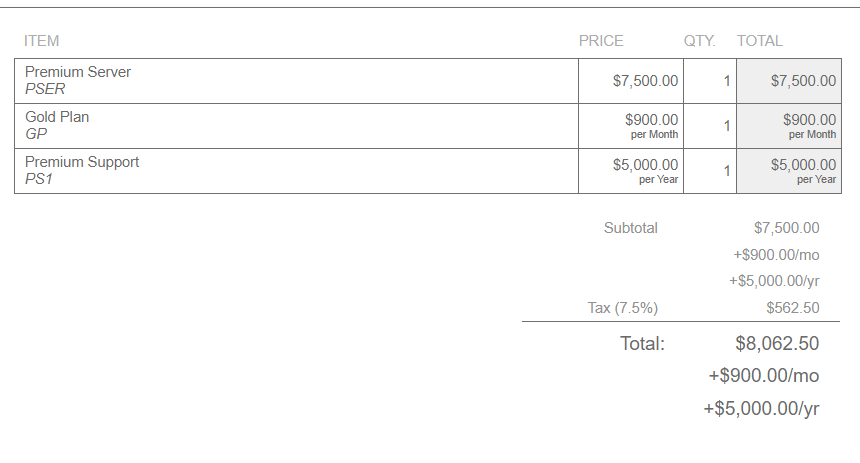Click the Tax (7.5%) label
The image size is (860, 463).
[623, 308]
